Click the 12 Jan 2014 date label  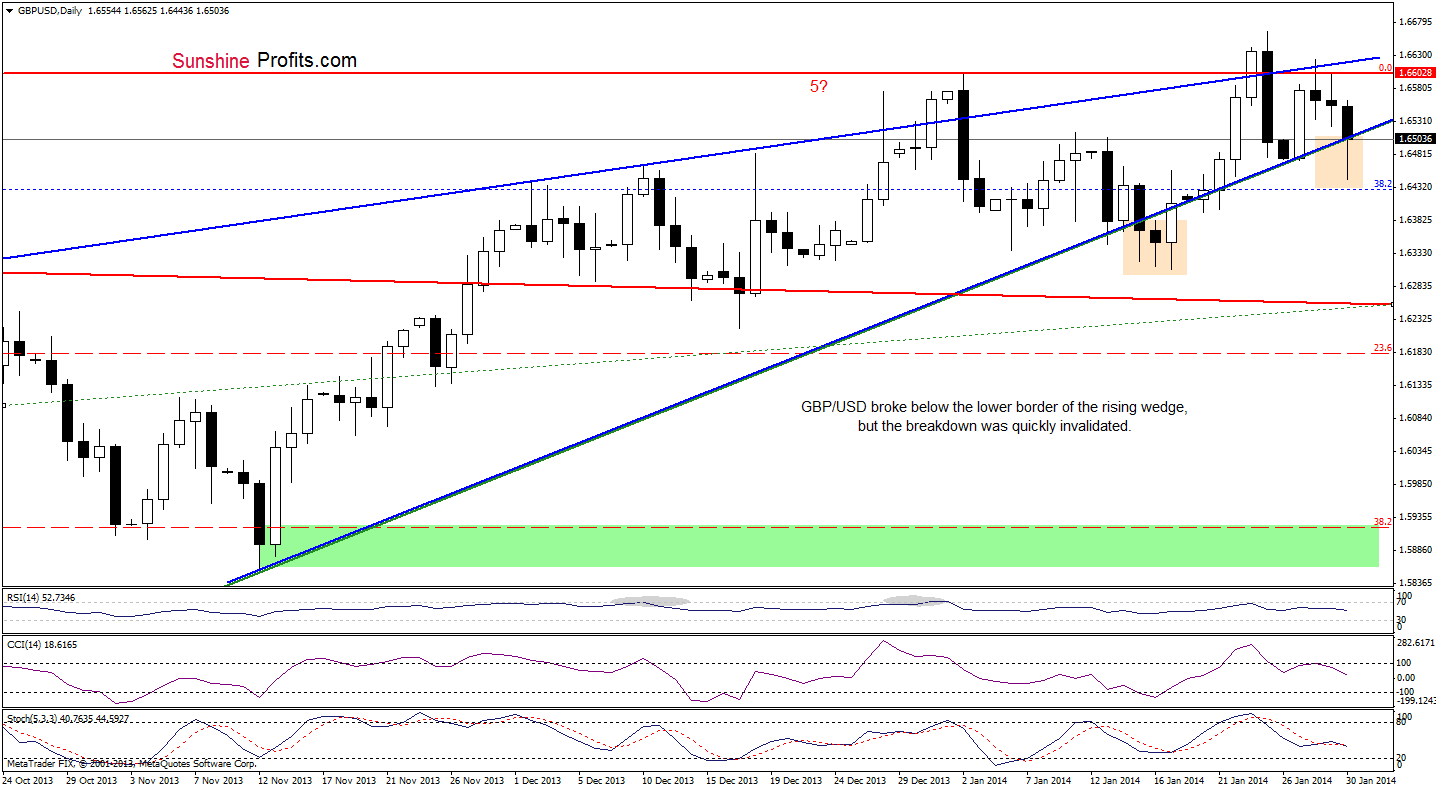tap(1114, 780)
